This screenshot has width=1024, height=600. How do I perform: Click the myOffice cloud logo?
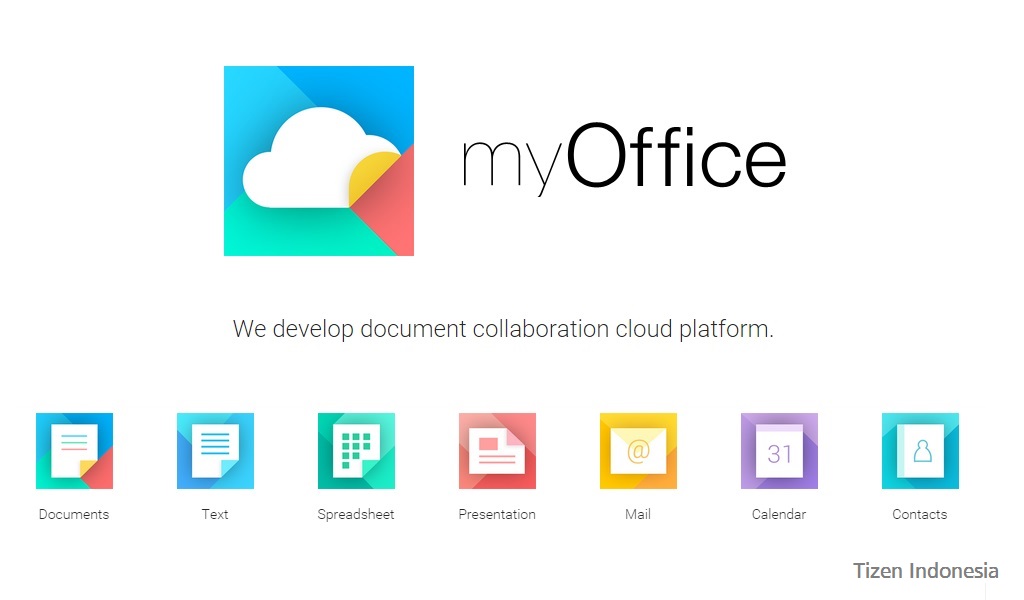tap(319, 161)
